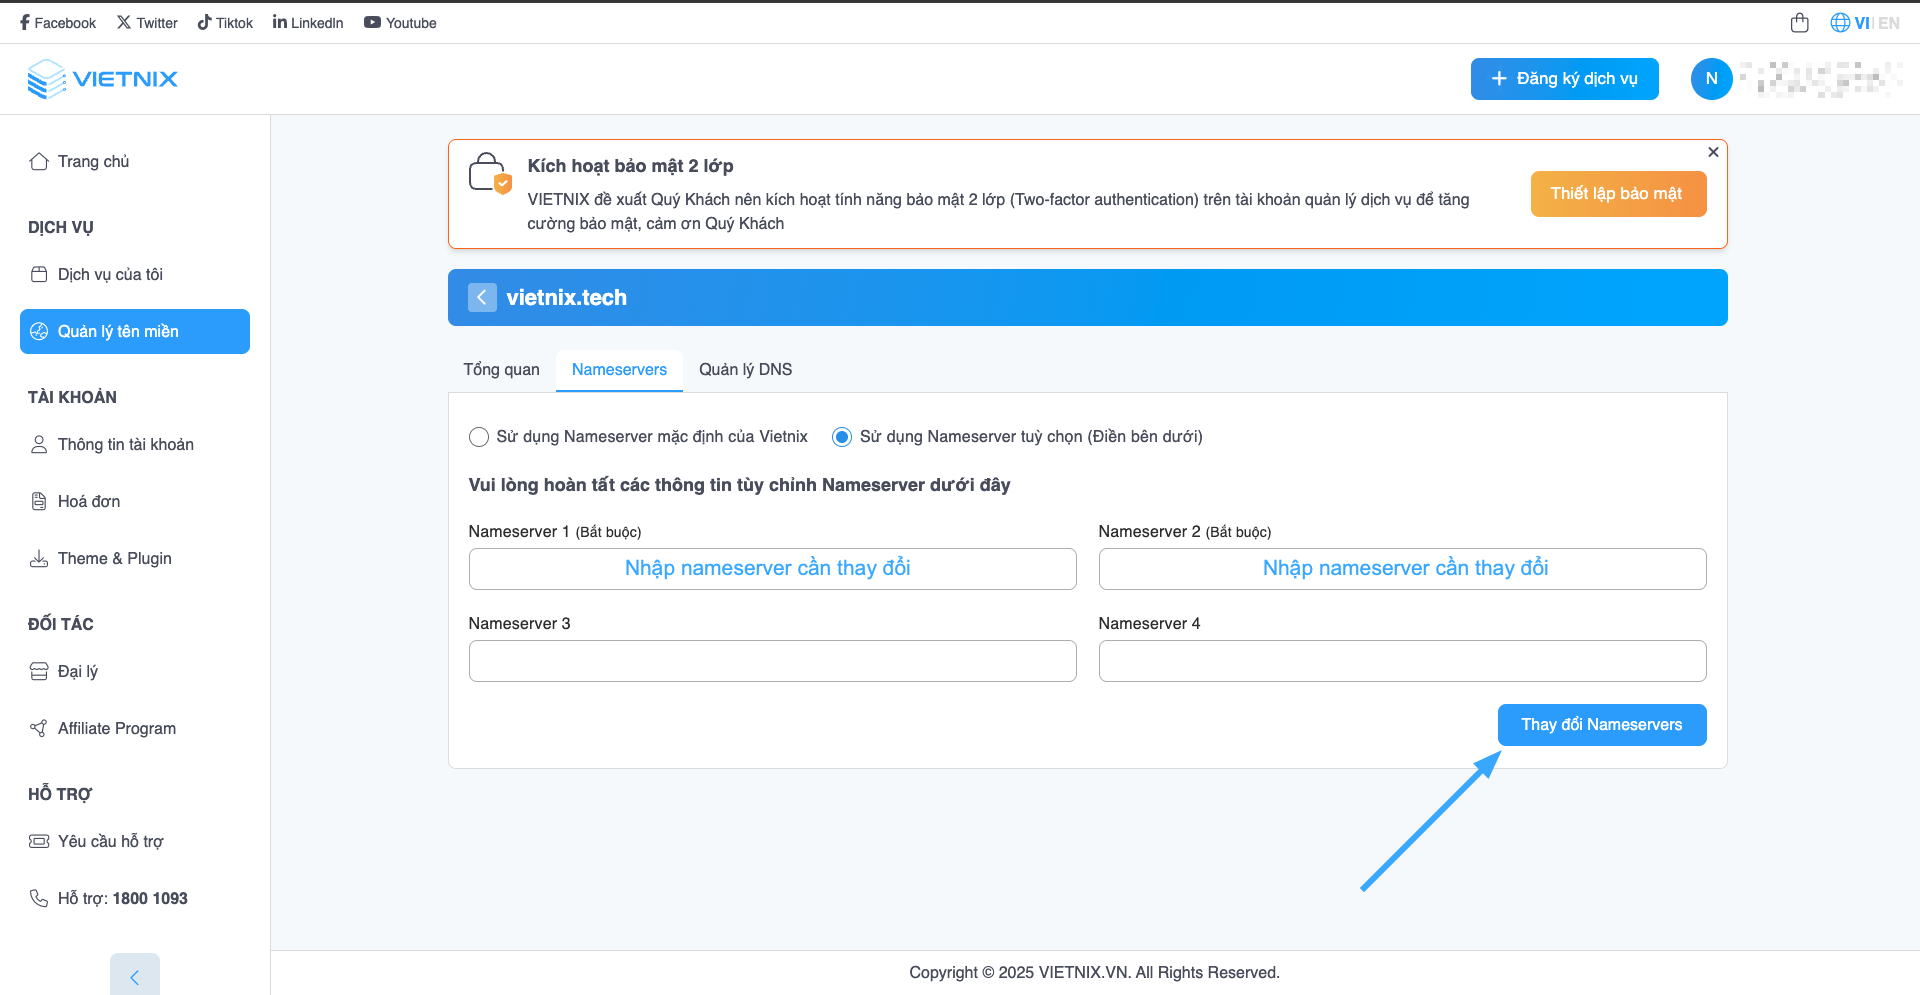Focus the Nameserver 4 input field
The width and height of the screenshot is (1920, 995).
[1402, 661]
